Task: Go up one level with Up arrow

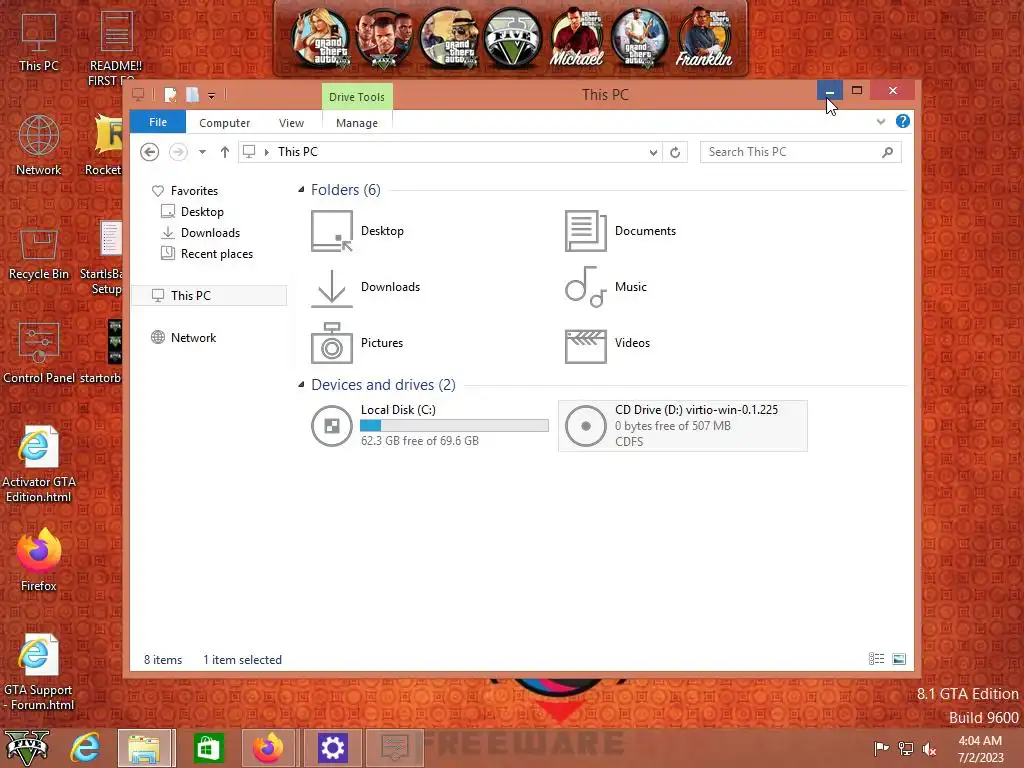Action: pyautogui.click(x=225, y=152)
